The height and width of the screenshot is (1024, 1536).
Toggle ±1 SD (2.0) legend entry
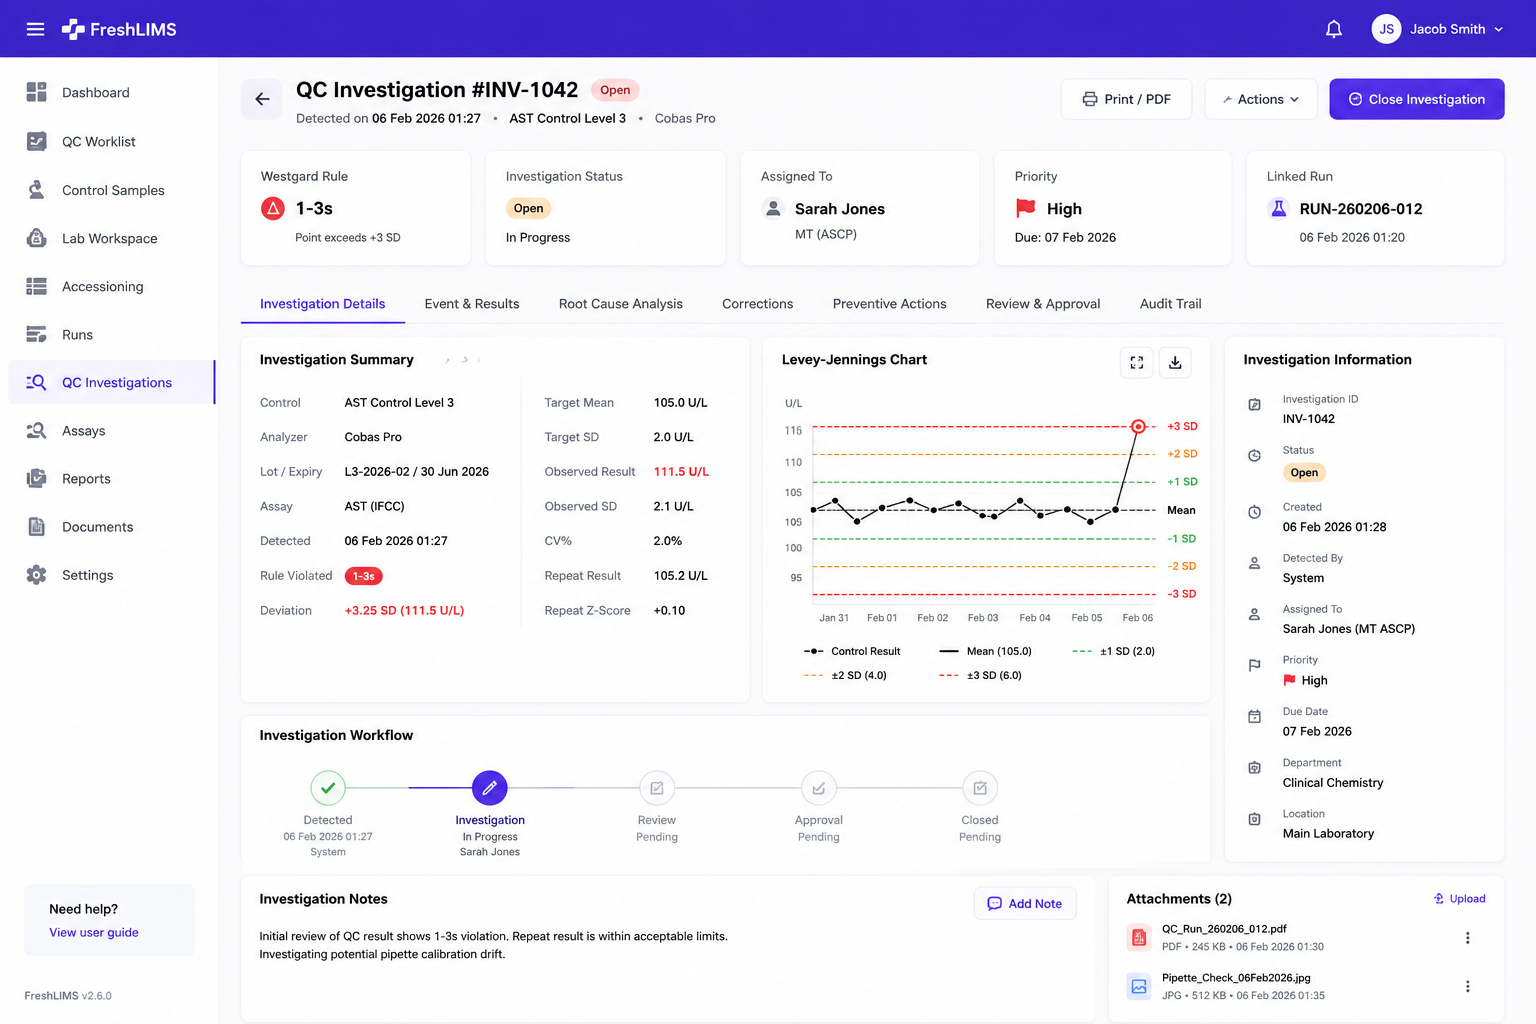(1113, 651)
